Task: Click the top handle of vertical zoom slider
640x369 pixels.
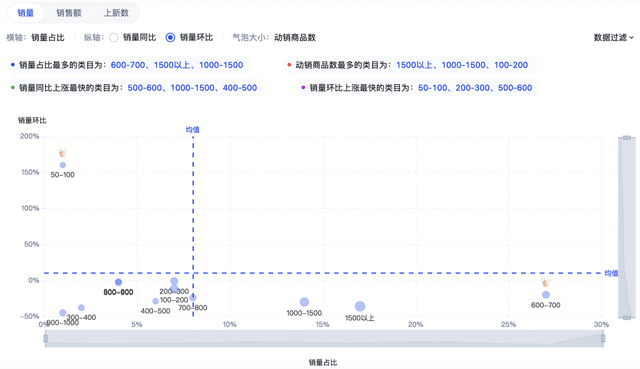Action: pos(627,138)
